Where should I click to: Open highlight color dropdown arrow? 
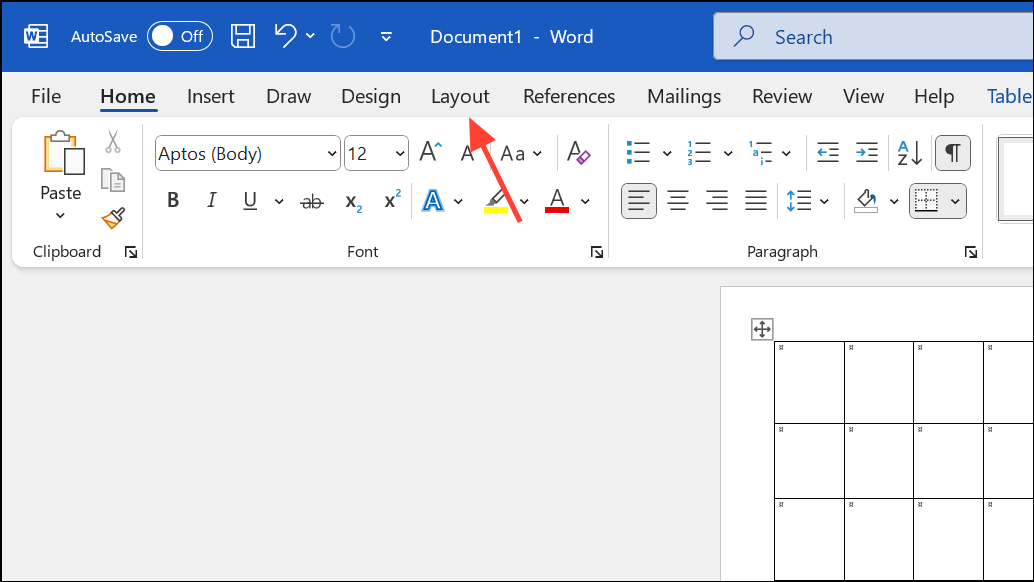pos(524,201)
